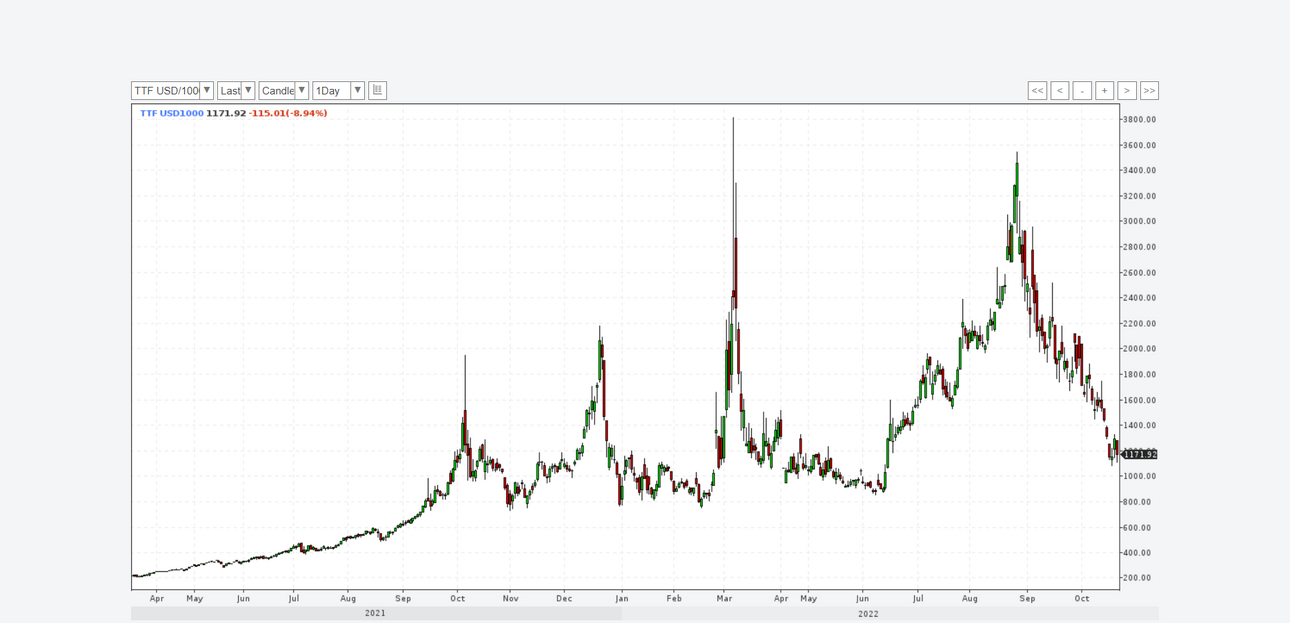The height and width of the screenshot is (623, 1290).
Task: Click the 2000.00 price axis label
Action: pyautogui.click(x=1139, y=349)
